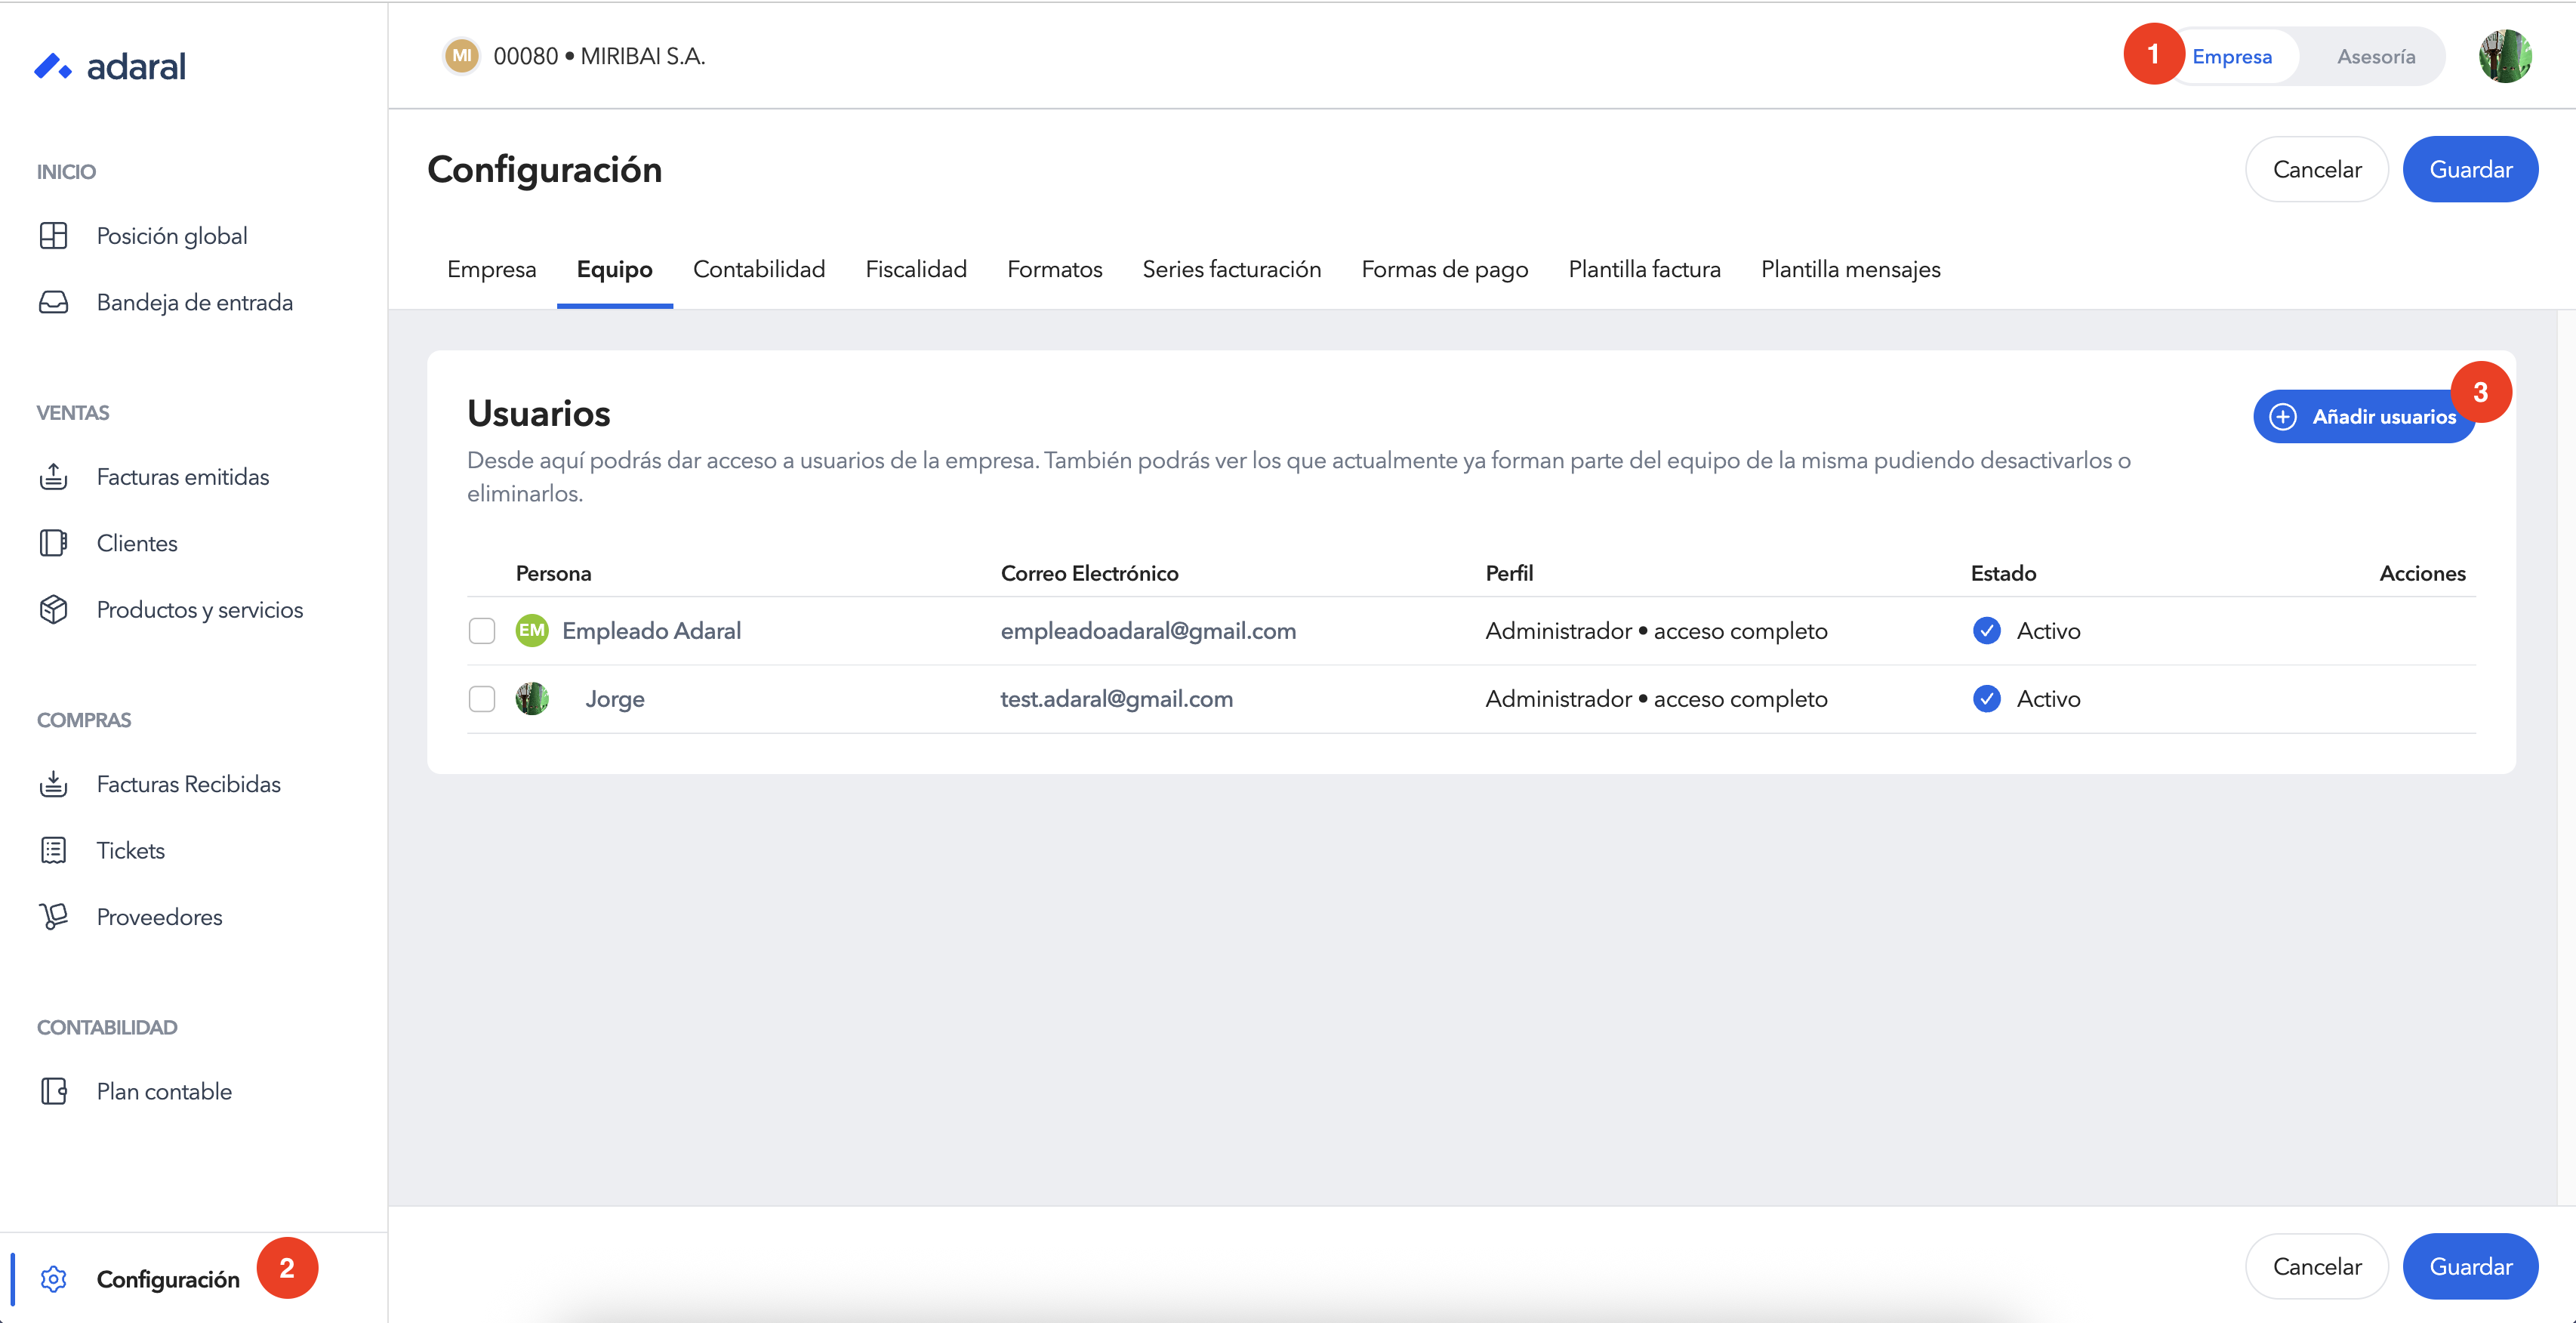The height and width of the screenshot is (1323, 2576).
Task: Open Productos y servicios
Action: tap(200, 609)
